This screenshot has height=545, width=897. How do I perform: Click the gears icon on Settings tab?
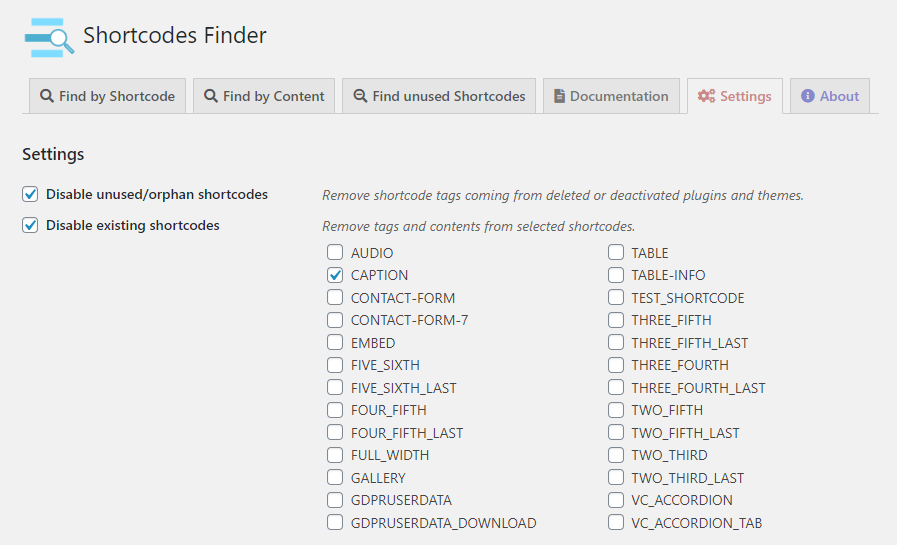pyautogui.click(x=706, y=97)
